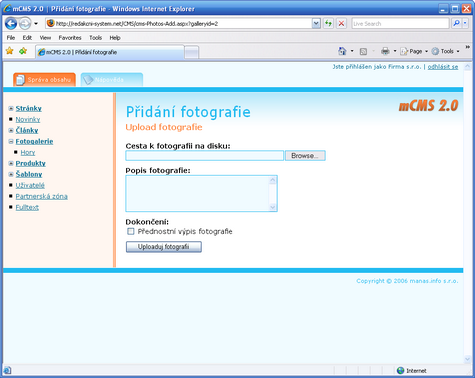This screenshot has height=378, width=475.
Task: Open the Produkty link
Action: tap(31, 163)
